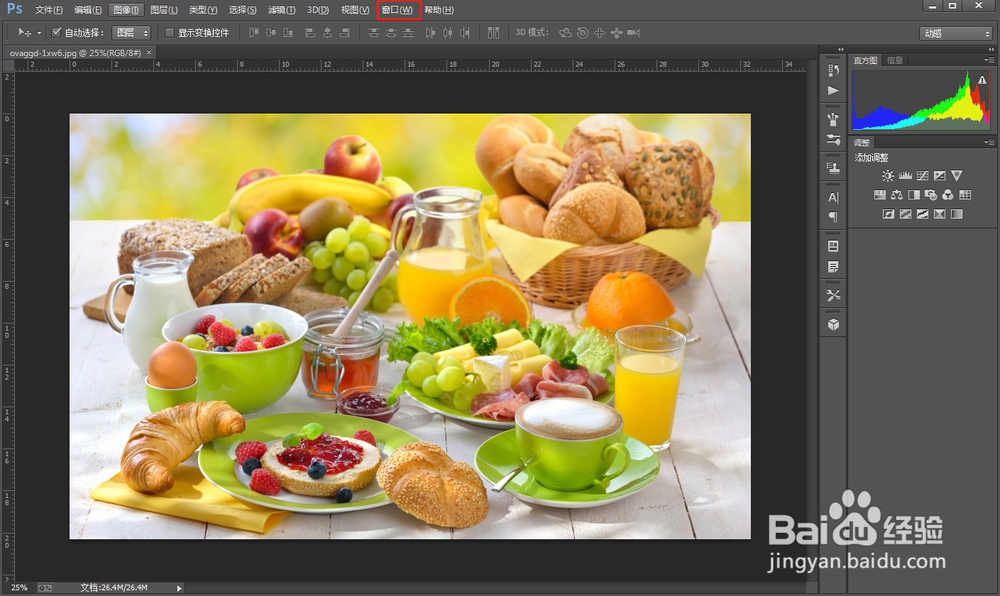Add a Photo Filter adjustment
This screenshot has height=596, width=1000.
coord(931,194)
